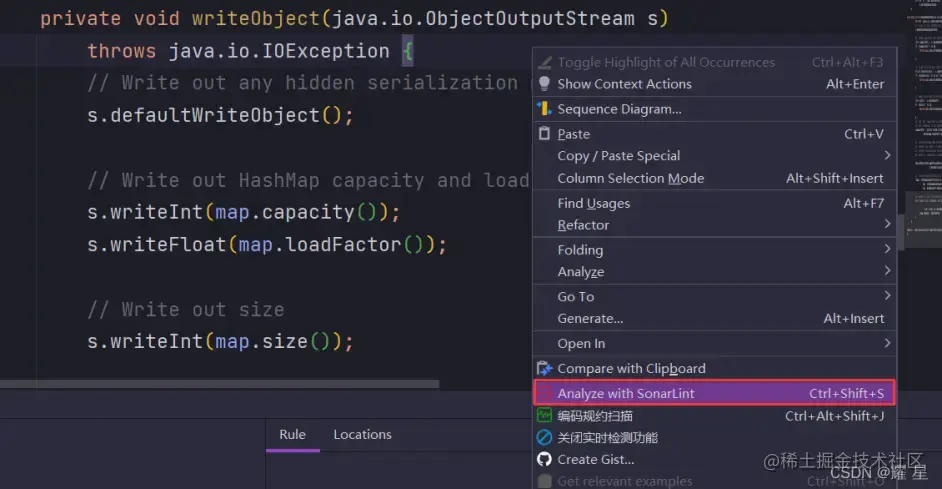The width and height of the screenshot is (942, 489).
Task: Click the 编码规约扫描 green icon
Action: (544, 415)
